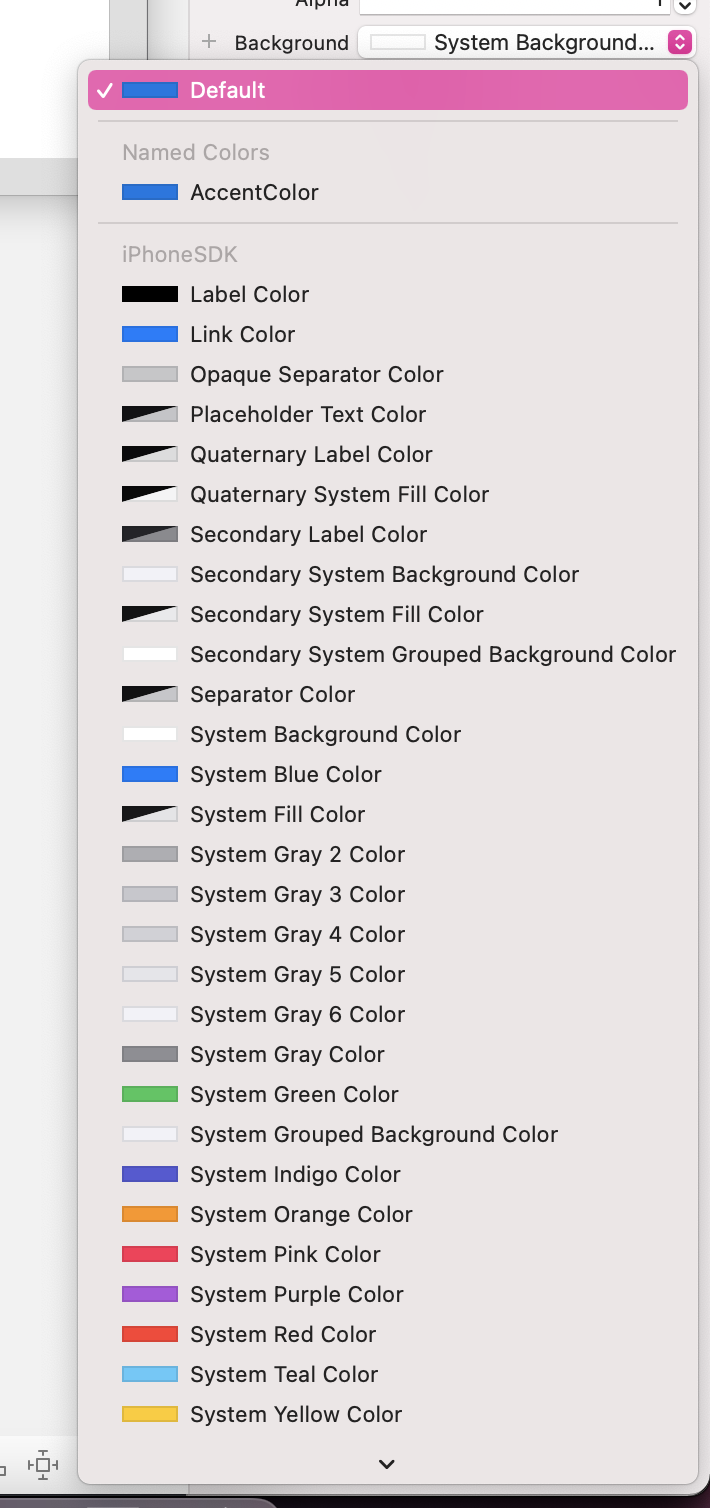Select Secondary System Grouped Background Color

tap(388, 654)
